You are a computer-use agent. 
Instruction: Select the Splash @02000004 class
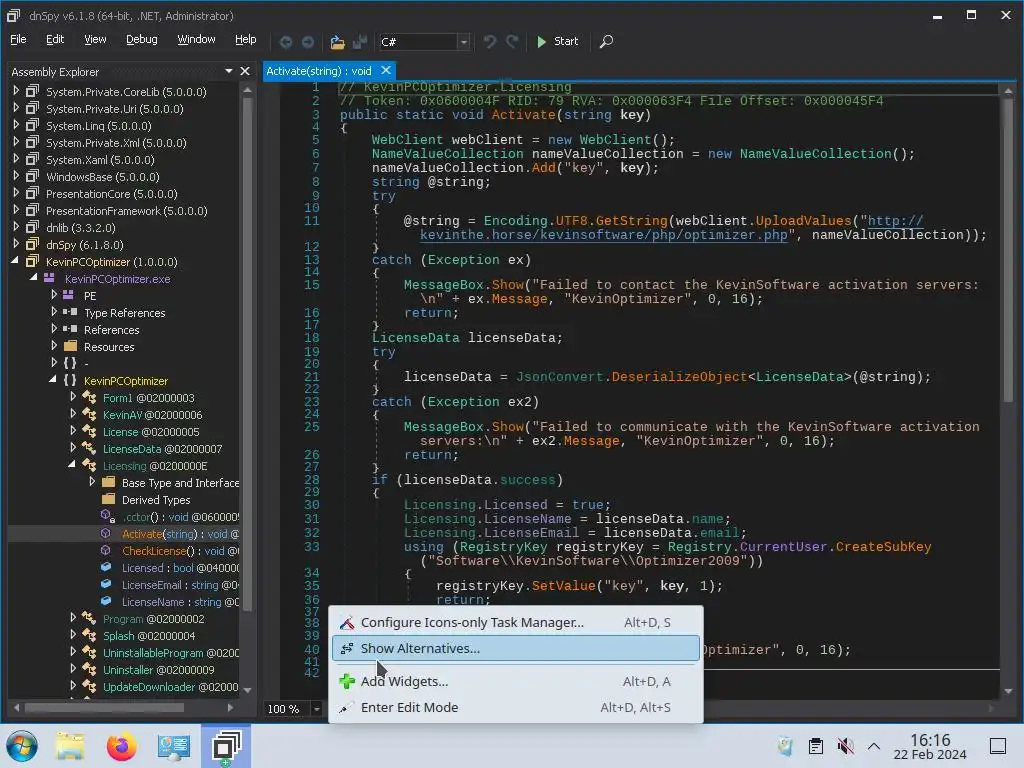[x=149, y=635]
